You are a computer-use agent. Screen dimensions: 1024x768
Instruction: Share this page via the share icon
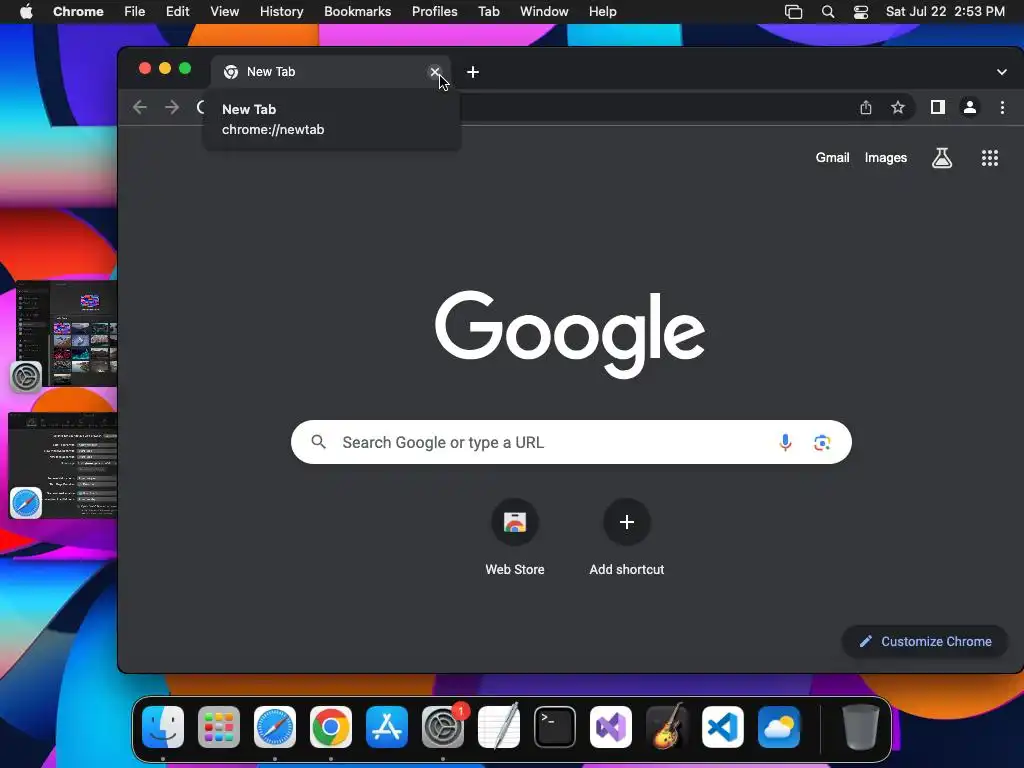click(866, 107)
